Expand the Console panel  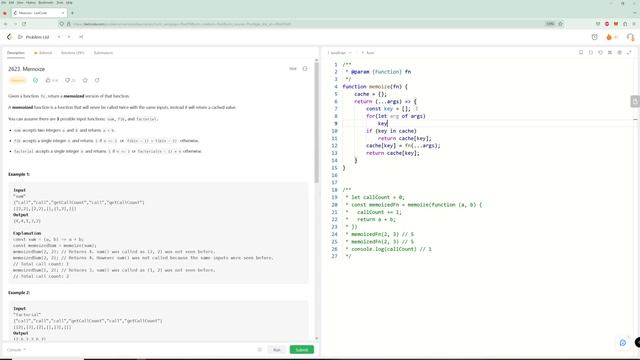(x=16, y=350)
